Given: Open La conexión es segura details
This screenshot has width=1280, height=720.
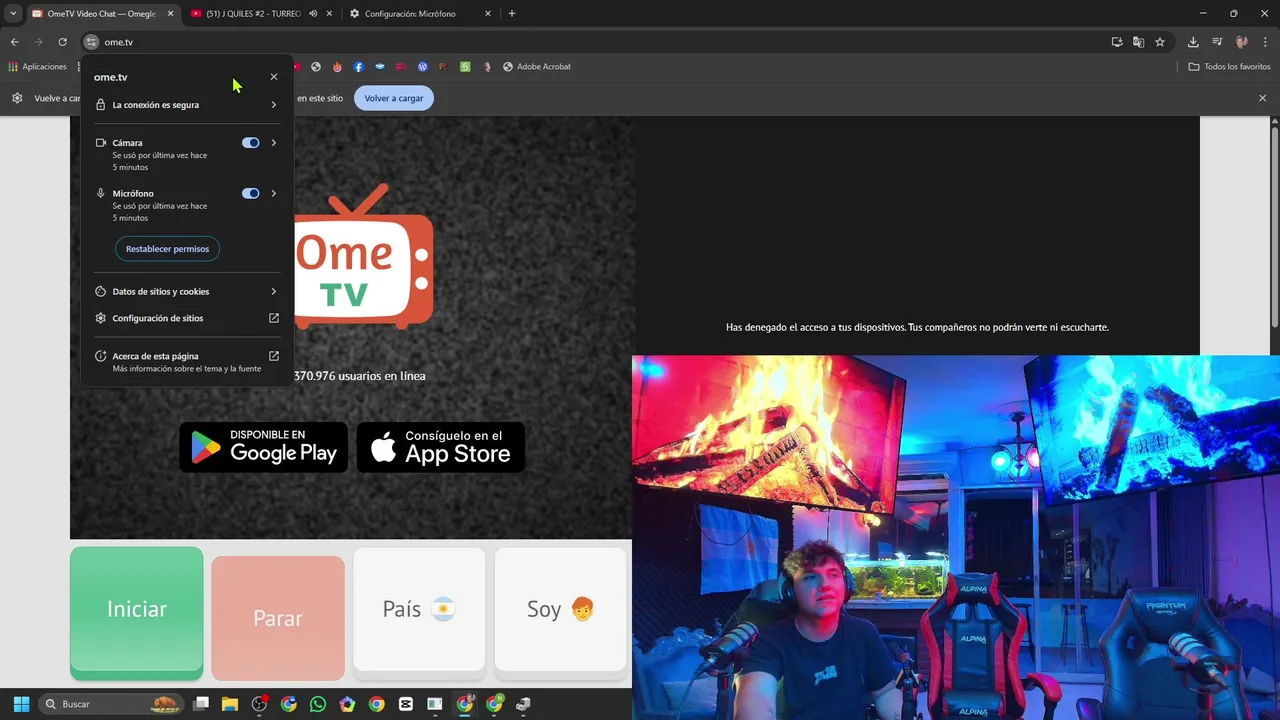Looking at the screenshot, I should coord(187,105).
